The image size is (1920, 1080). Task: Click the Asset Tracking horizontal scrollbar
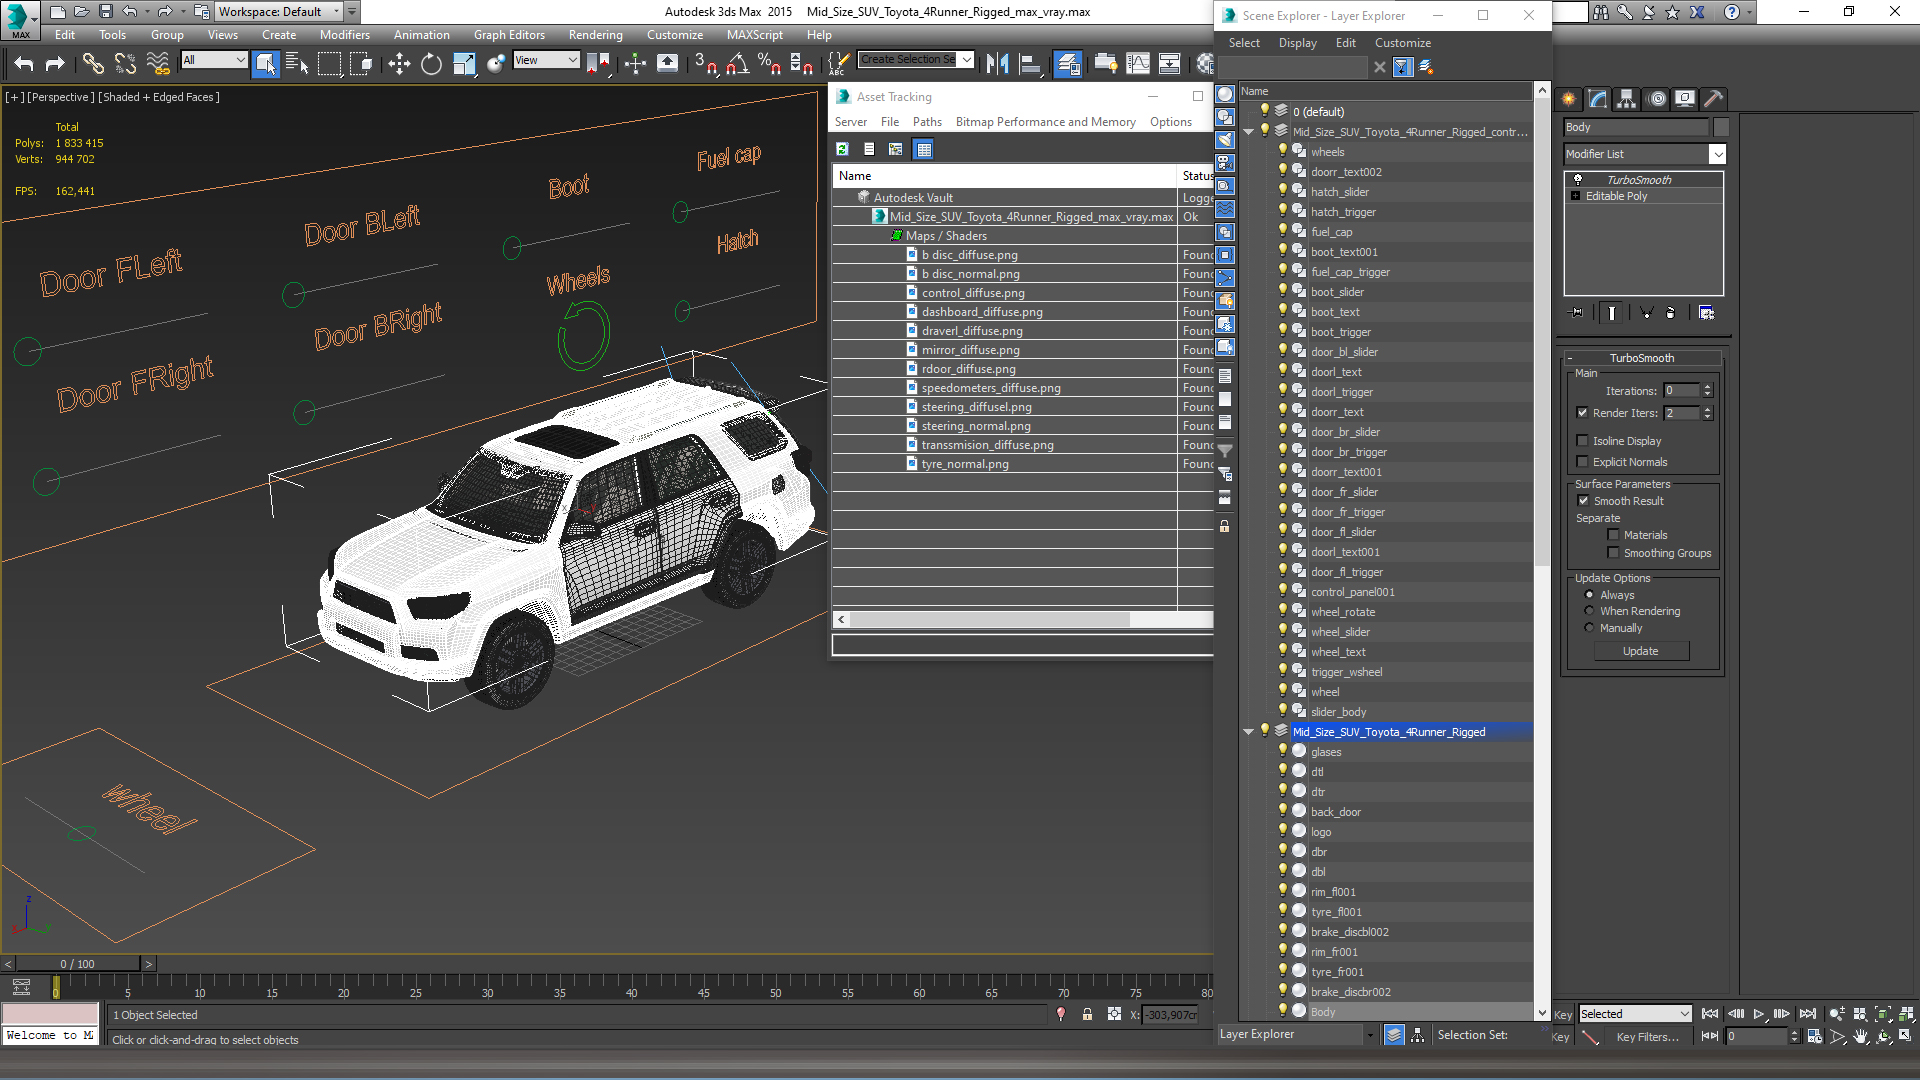[x=990, y=620]
